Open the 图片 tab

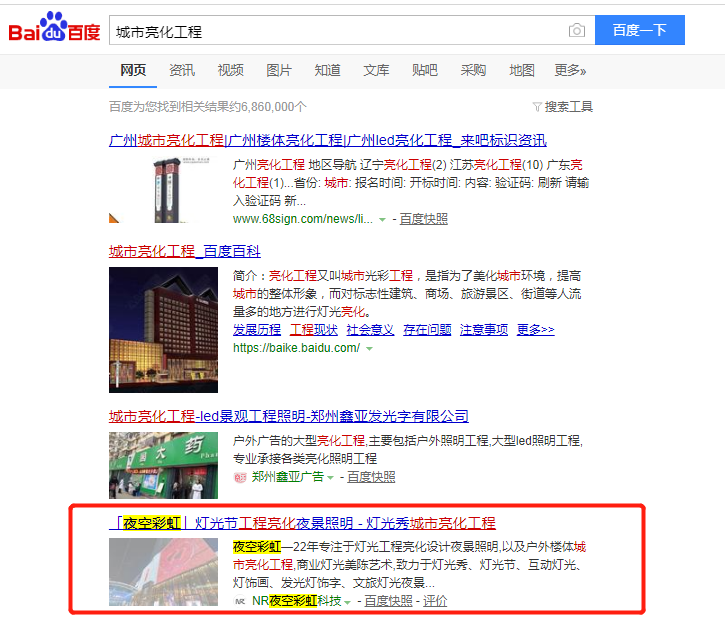tap(279, 70)
